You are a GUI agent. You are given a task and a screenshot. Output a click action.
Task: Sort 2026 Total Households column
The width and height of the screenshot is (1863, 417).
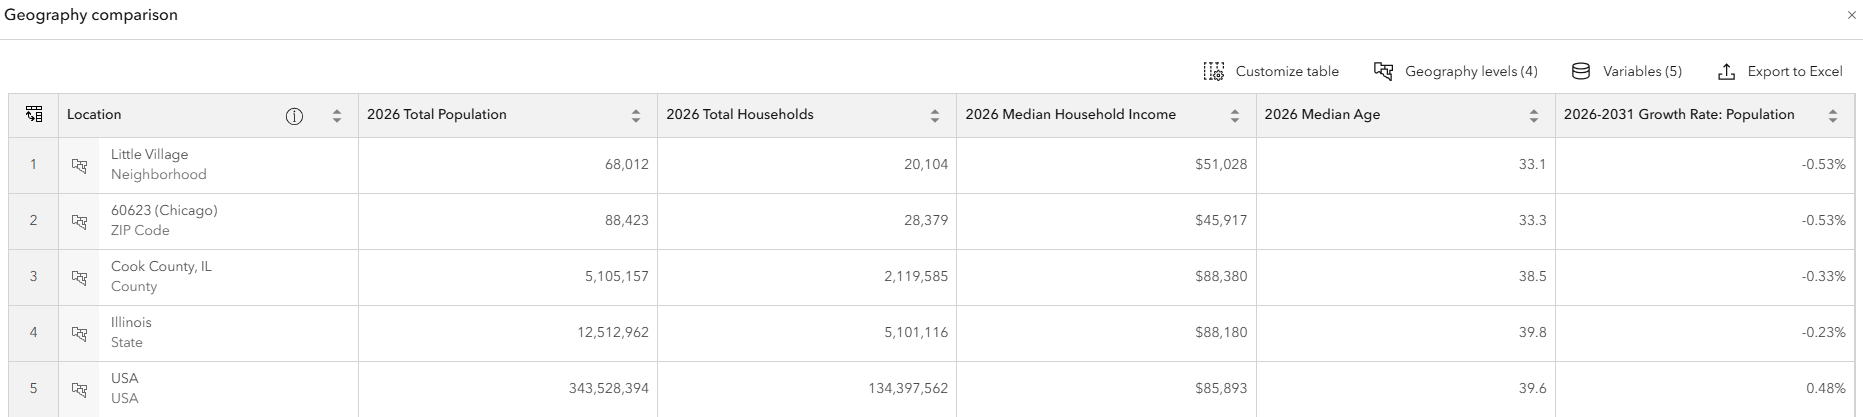click(935, 116)
